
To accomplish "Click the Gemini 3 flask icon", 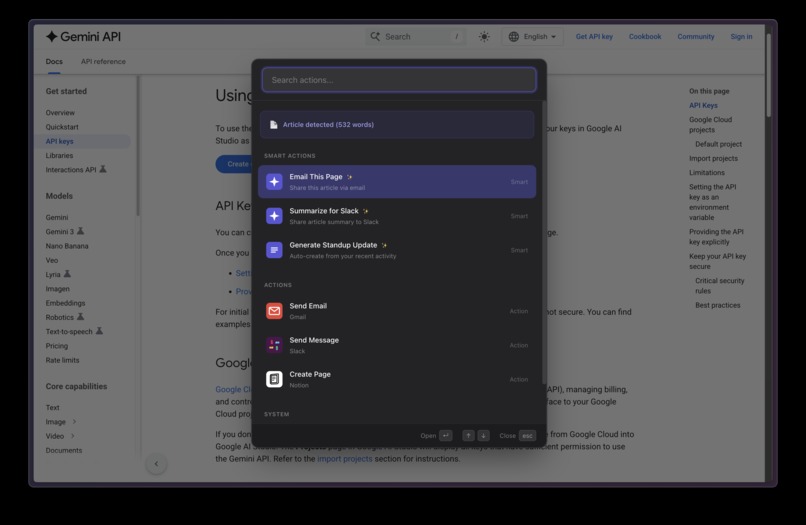I will [80, 231].
